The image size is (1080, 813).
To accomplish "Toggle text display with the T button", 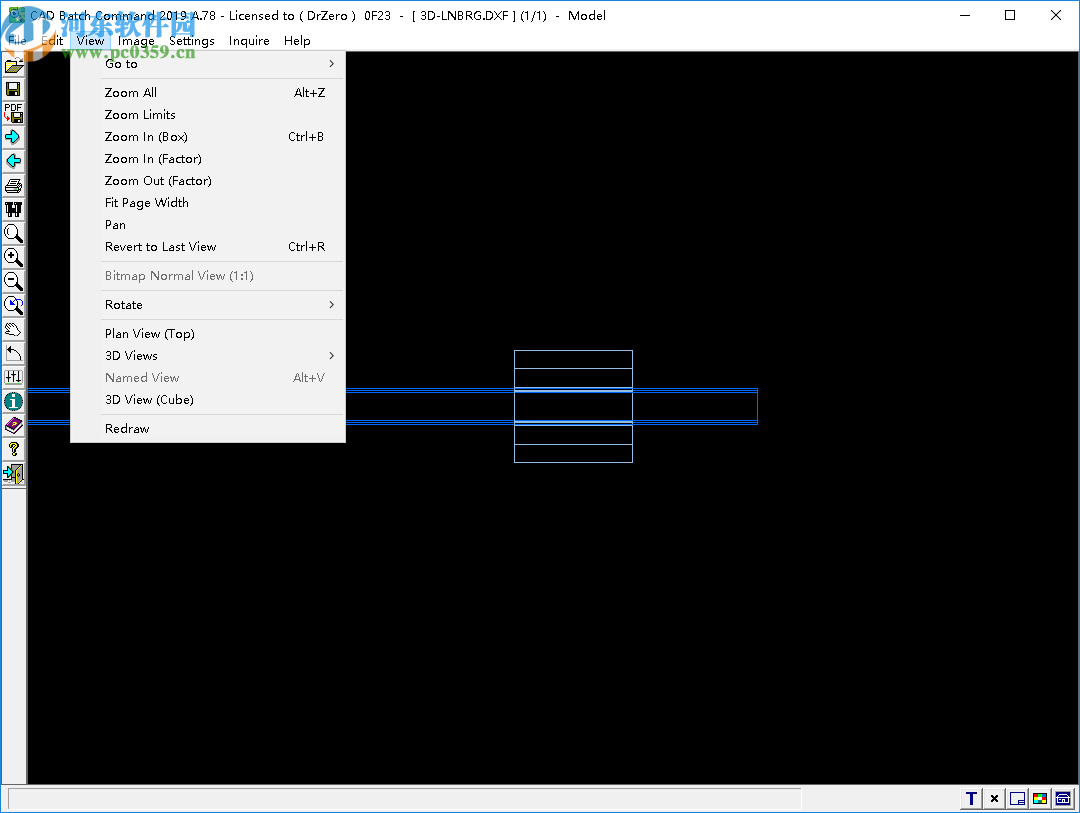I will point(969,797).
